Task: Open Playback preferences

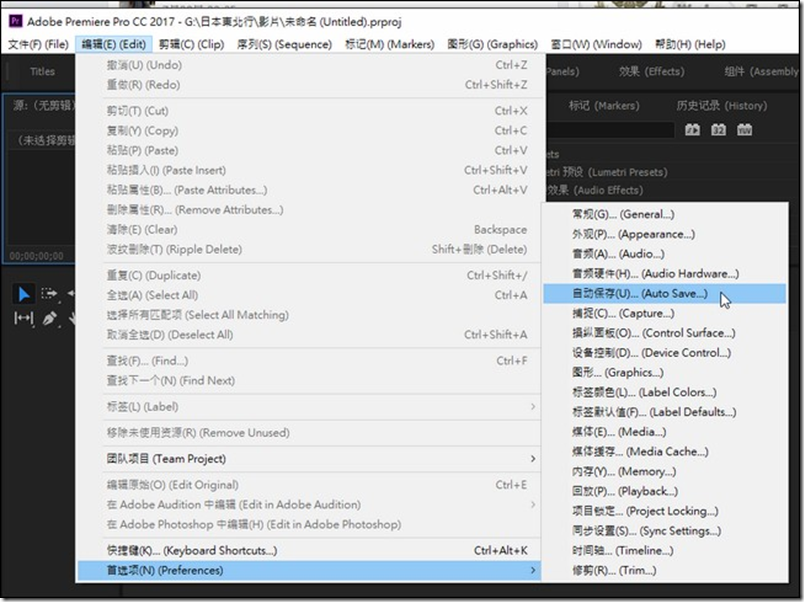Action: [665, 491]
